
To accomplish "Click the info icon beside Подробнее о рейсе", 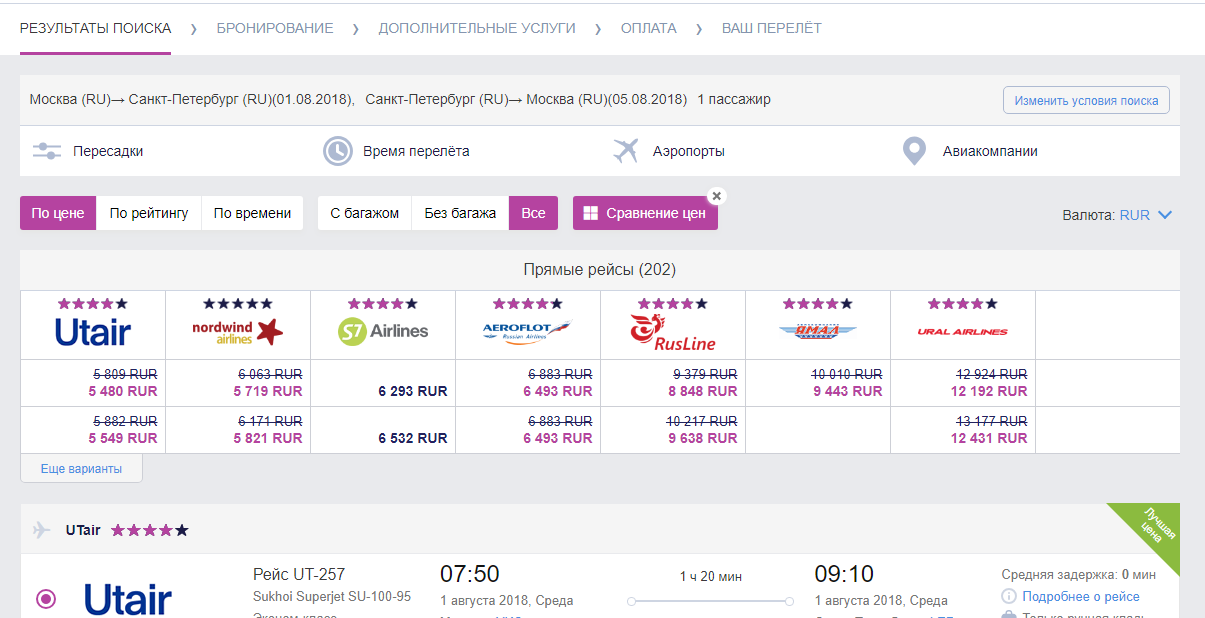I will click(1009, 597).
